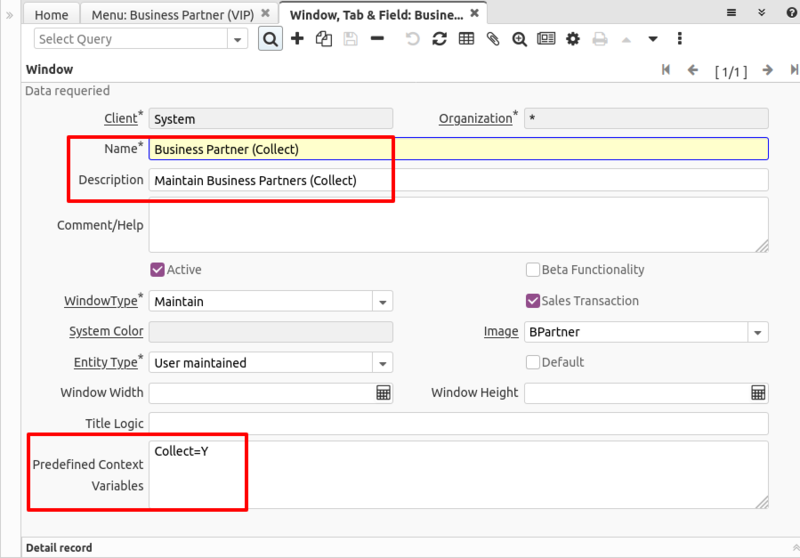Click the Refresh toolbar icon
Viewport: 800px width, 558px height.
(x=439, y=39)
